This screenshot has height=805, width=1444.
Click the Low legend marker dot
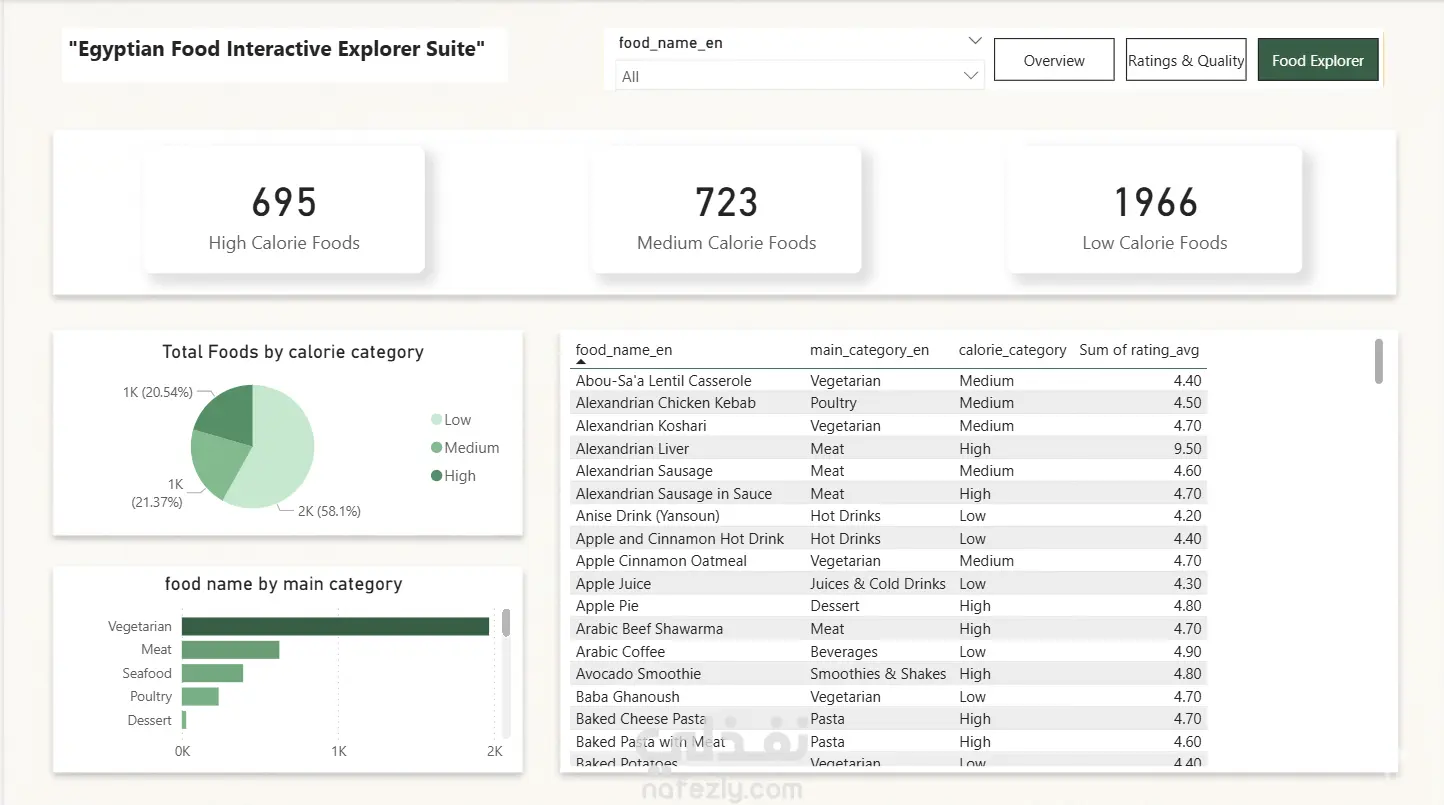pos(437,420)
